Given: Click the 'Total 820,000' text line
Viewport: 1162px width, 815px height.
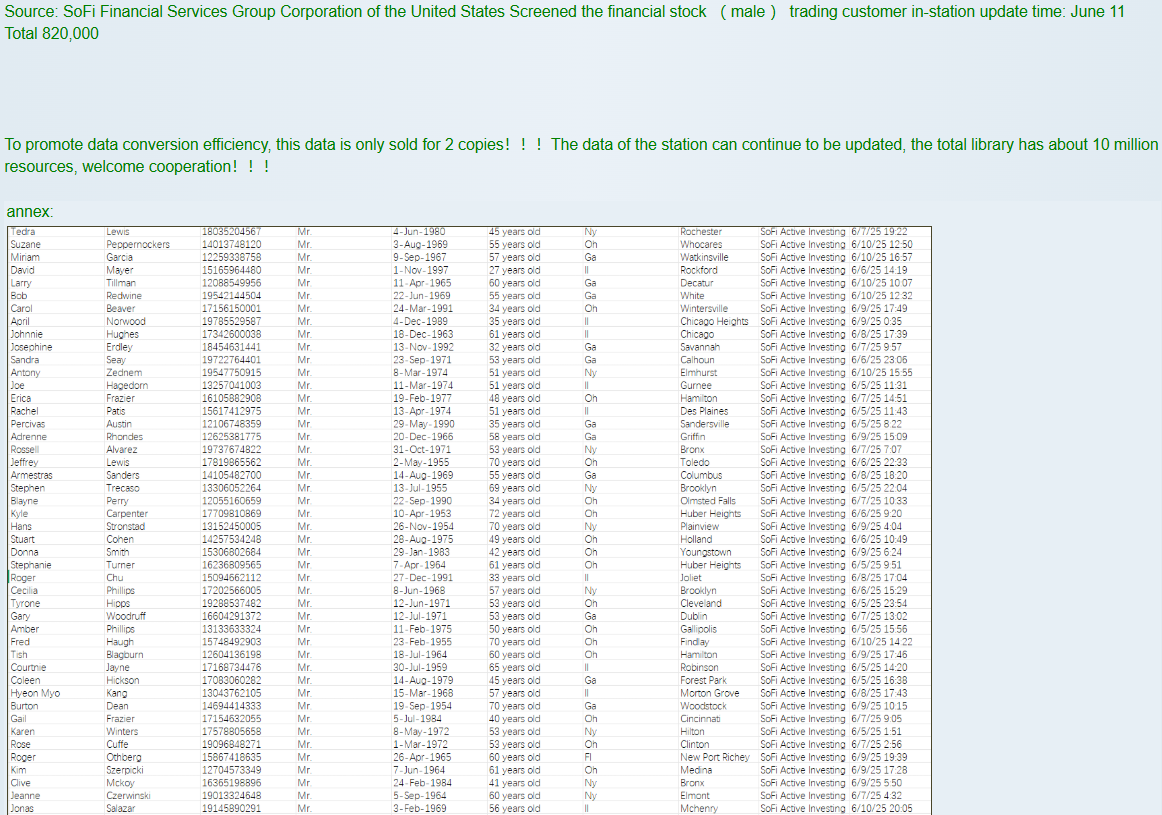Looking at the screenshot, I should point(52,33).
